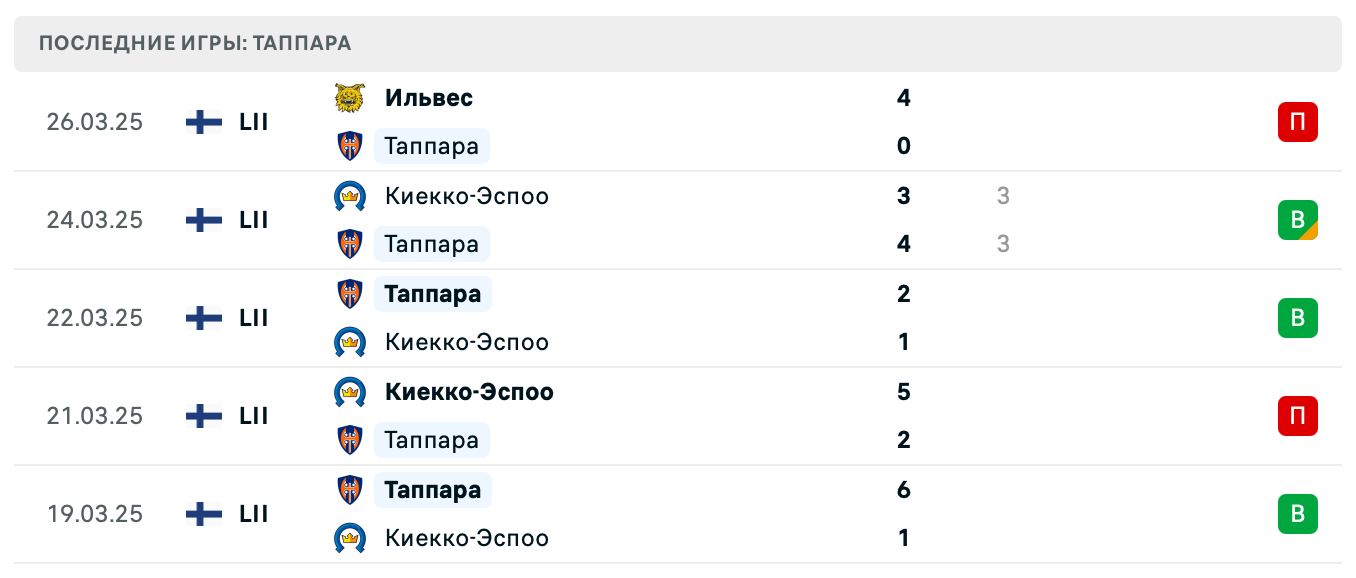
Task: Click Таппара logo in 26.03.25 match
Action: (350, 146)
